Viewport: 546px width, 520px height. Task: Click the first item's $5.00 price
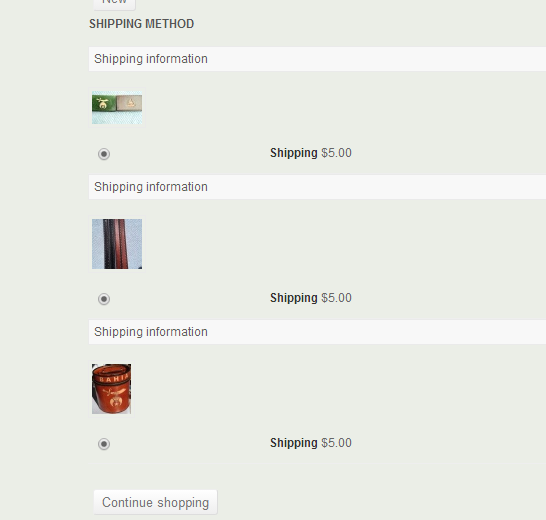click(x=336, y=153)
